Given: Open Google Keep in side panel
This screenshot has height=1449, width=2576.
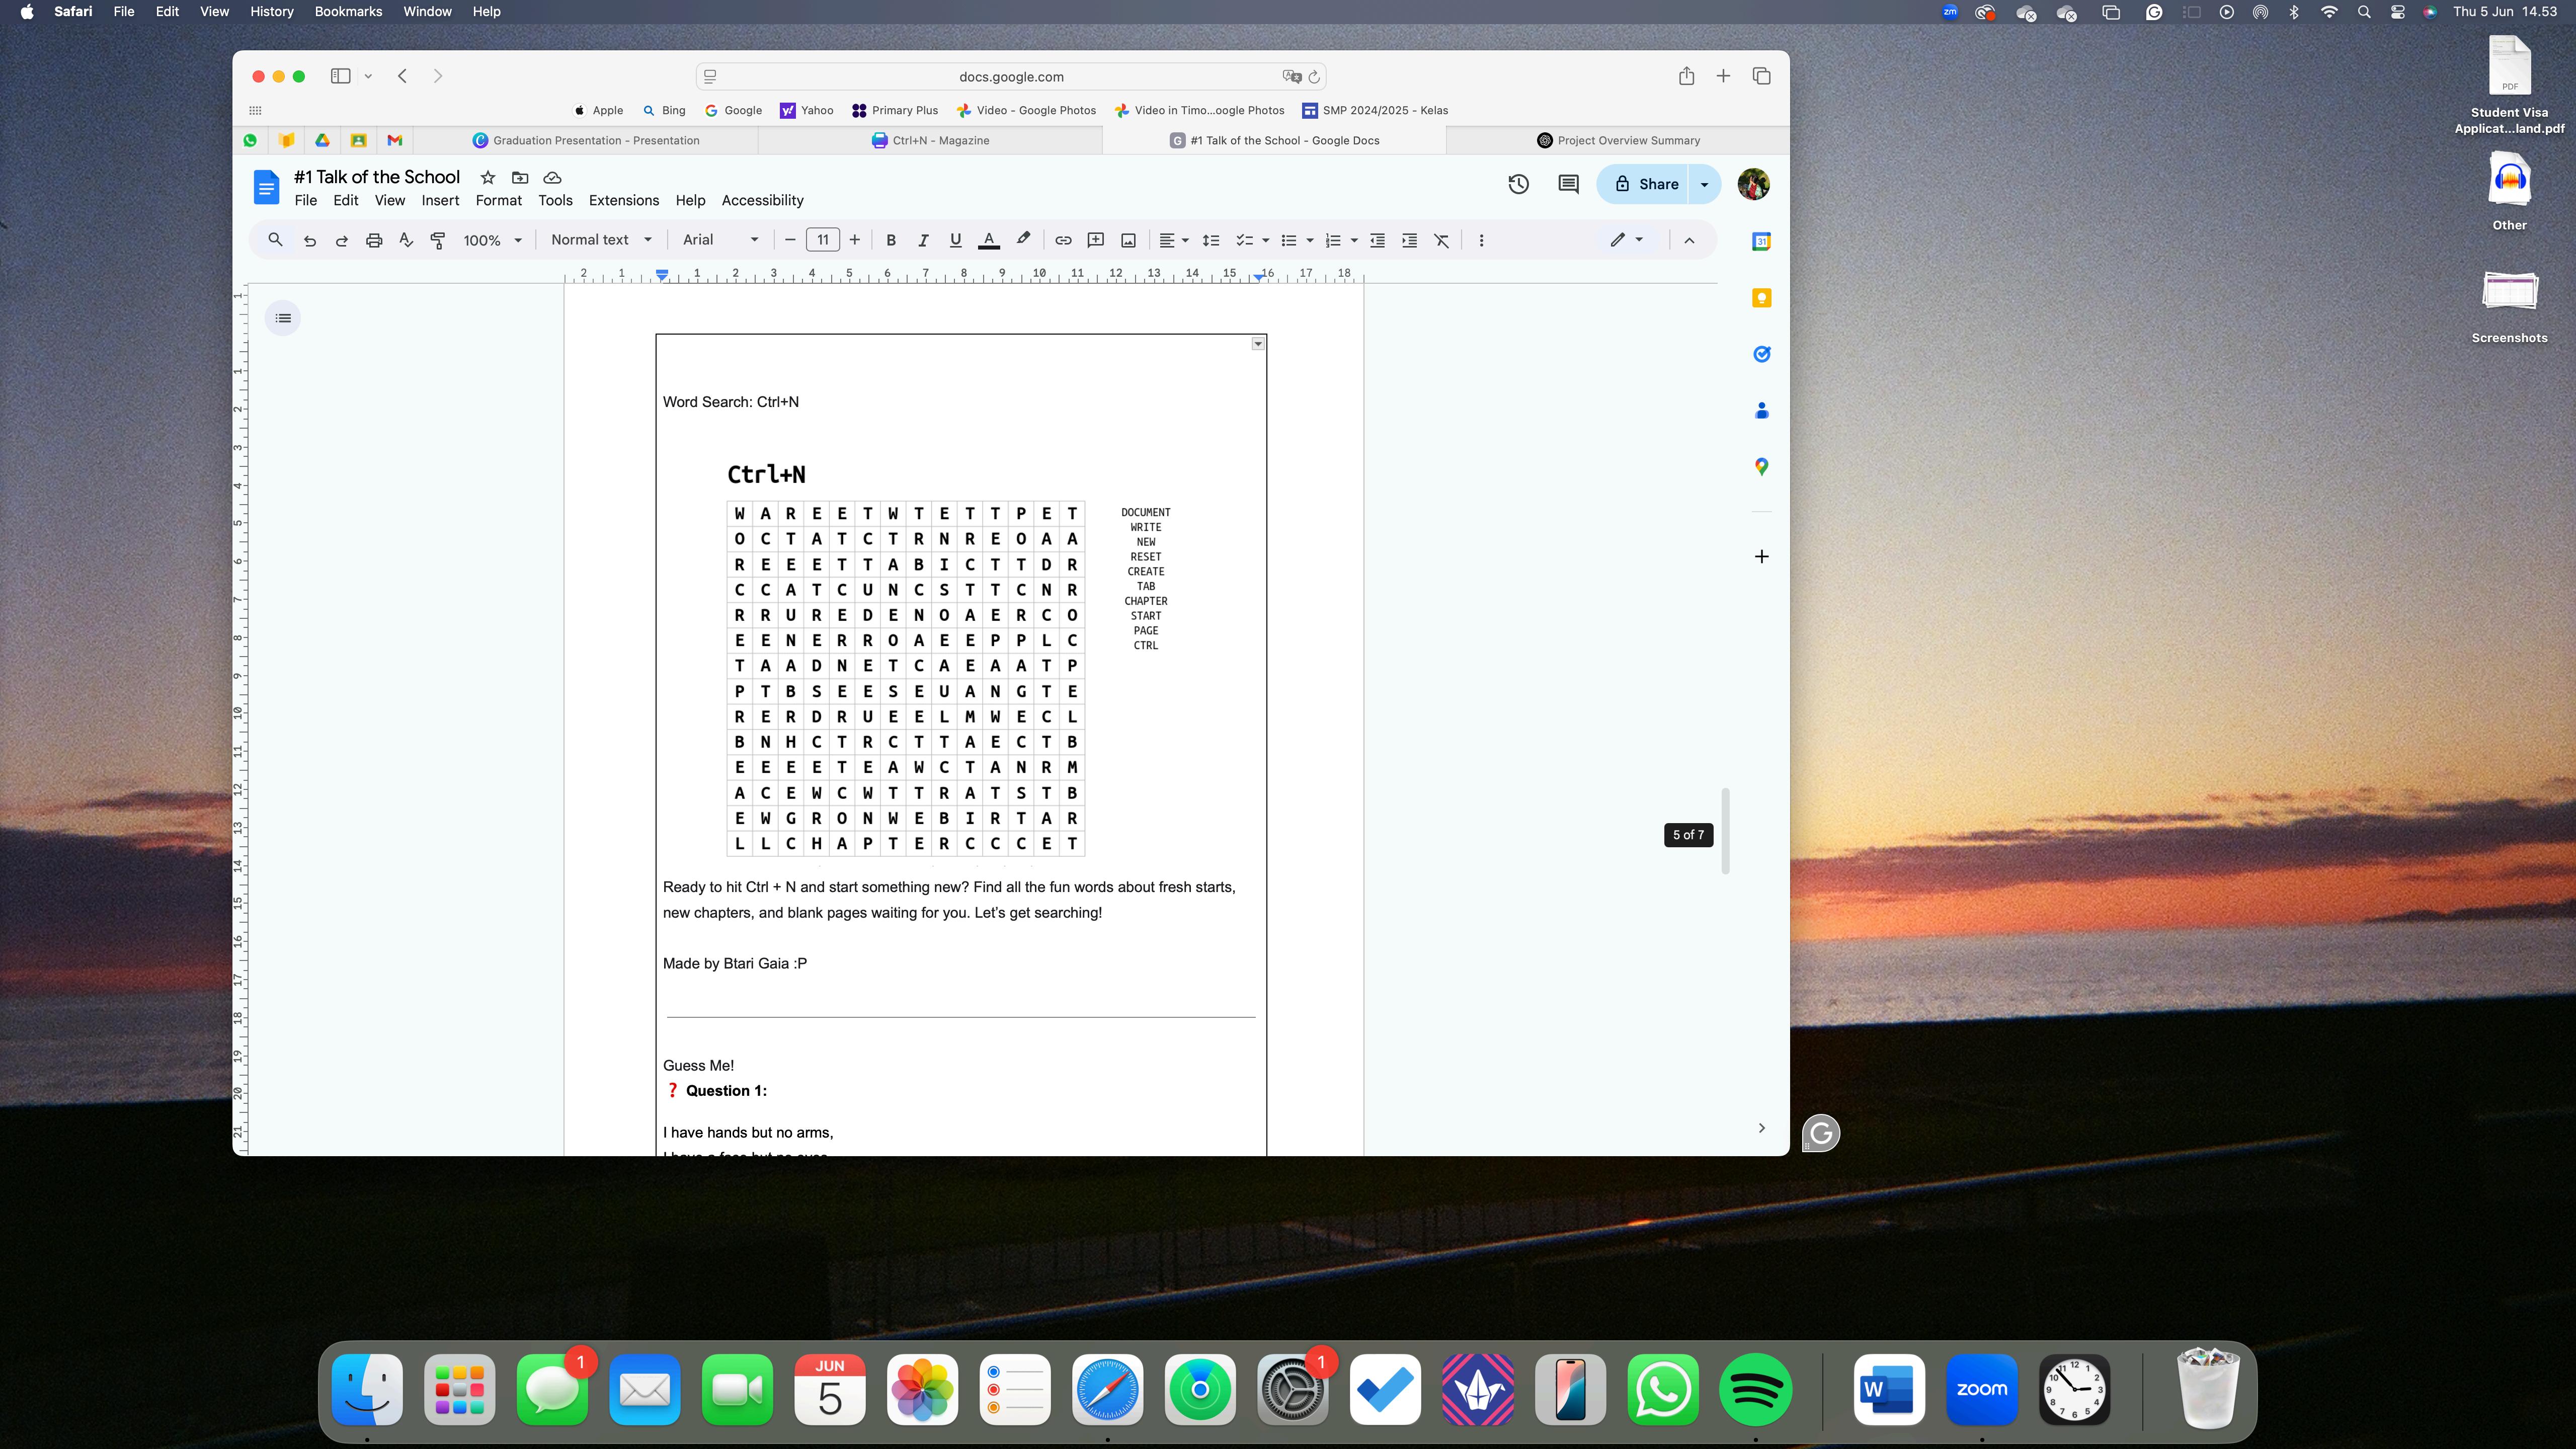Looking at the screenshot, I should [x=1761, y=298].
